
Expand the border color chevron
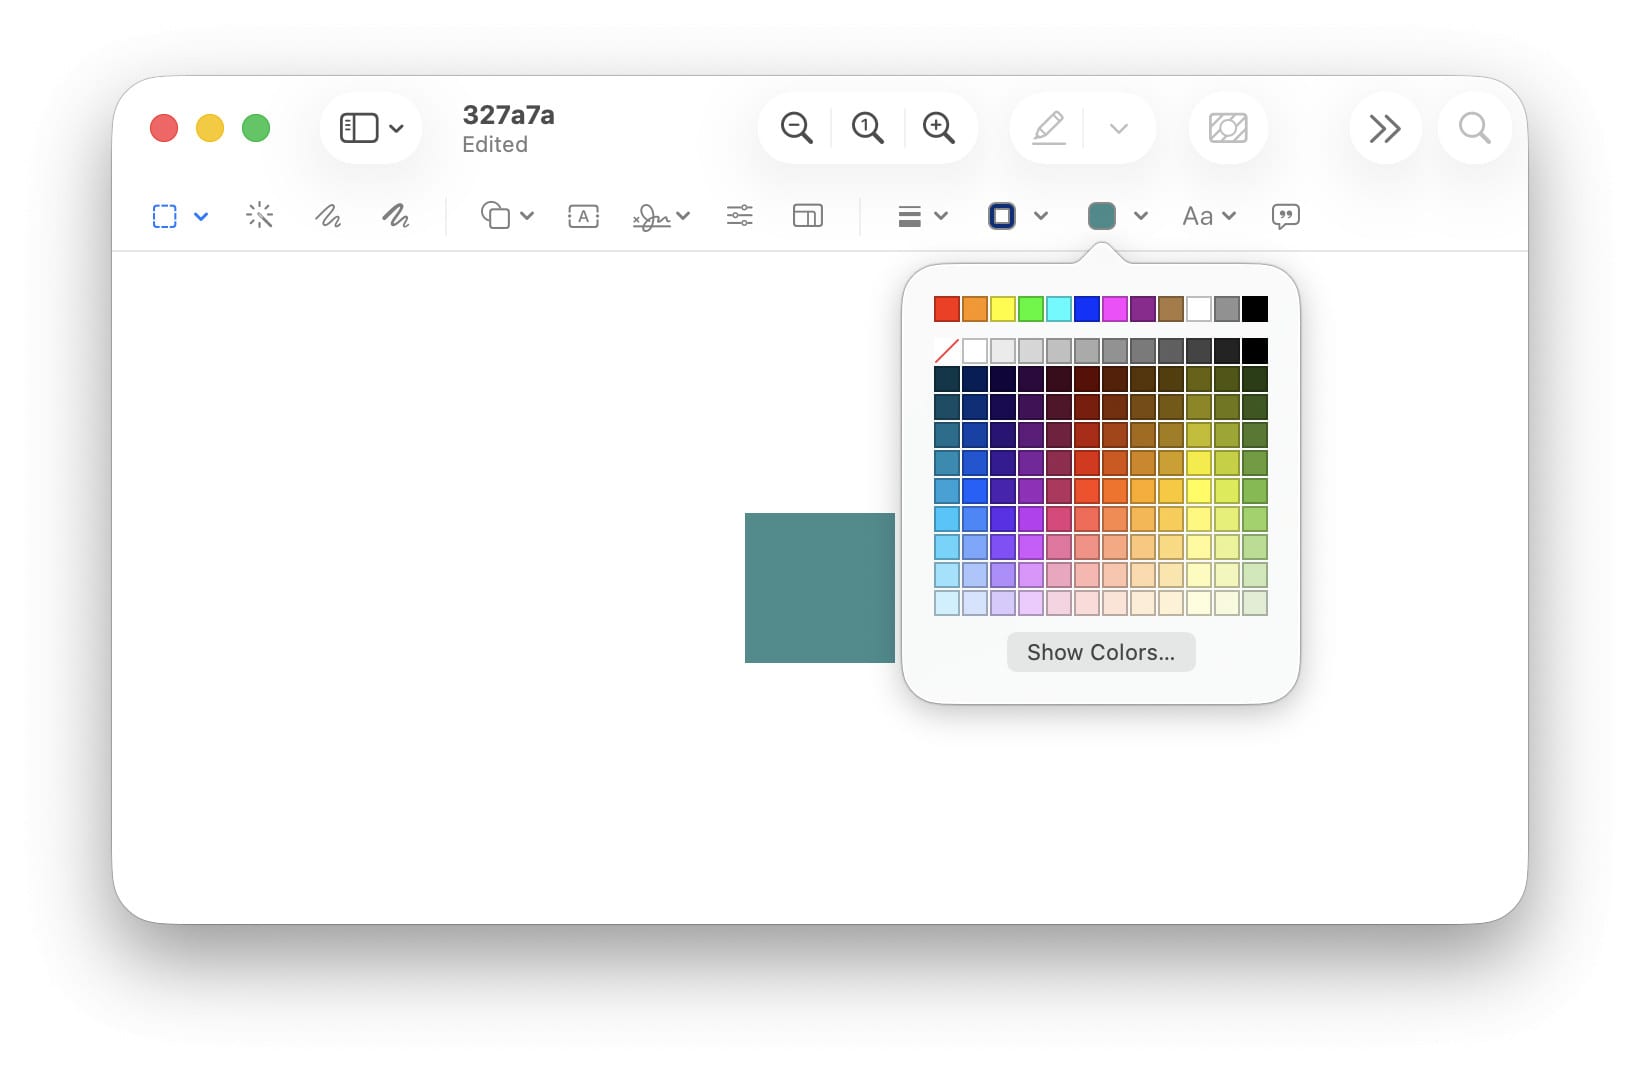[1041, 216]
